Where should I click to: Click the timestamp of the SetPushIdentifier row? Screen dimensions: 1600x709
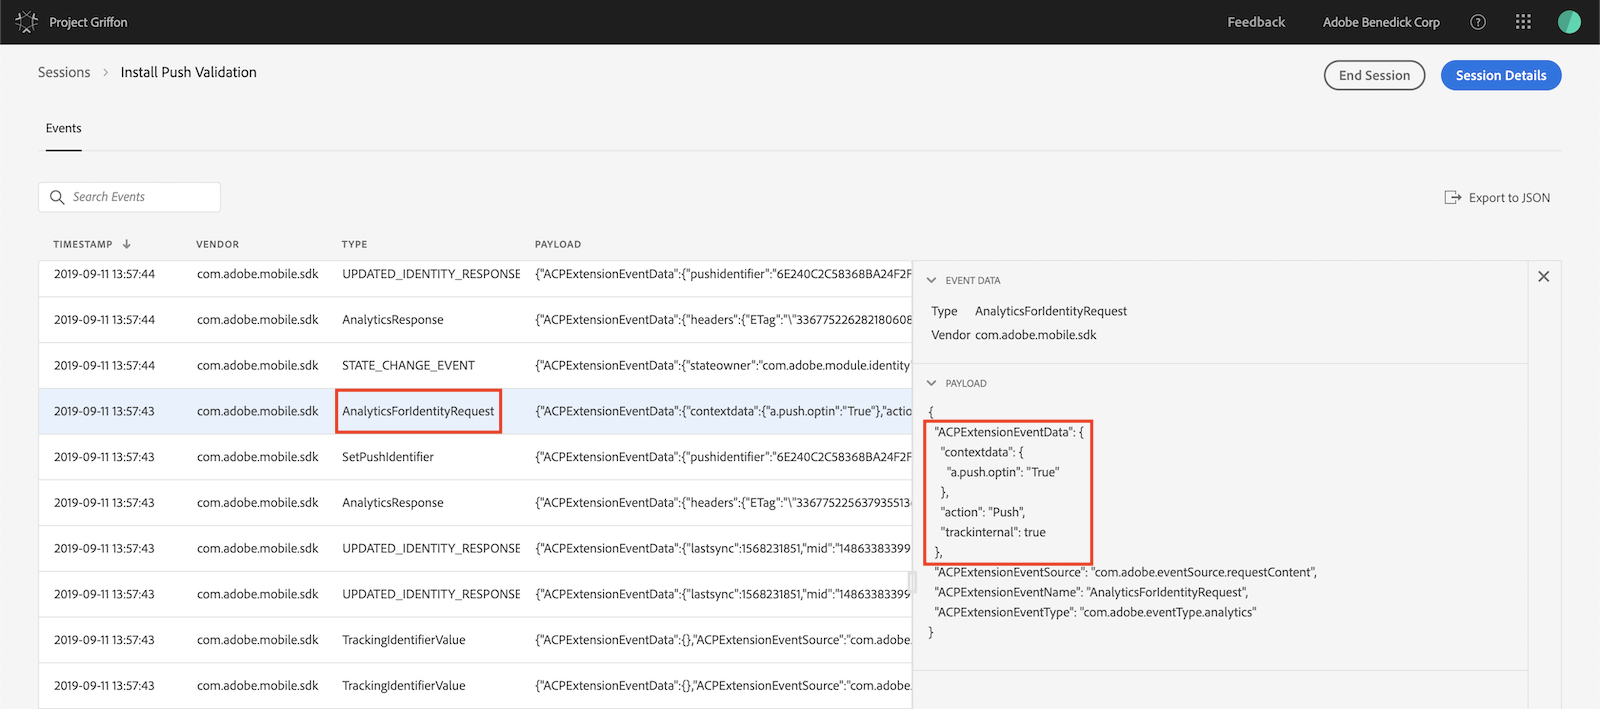click(105, 457)
